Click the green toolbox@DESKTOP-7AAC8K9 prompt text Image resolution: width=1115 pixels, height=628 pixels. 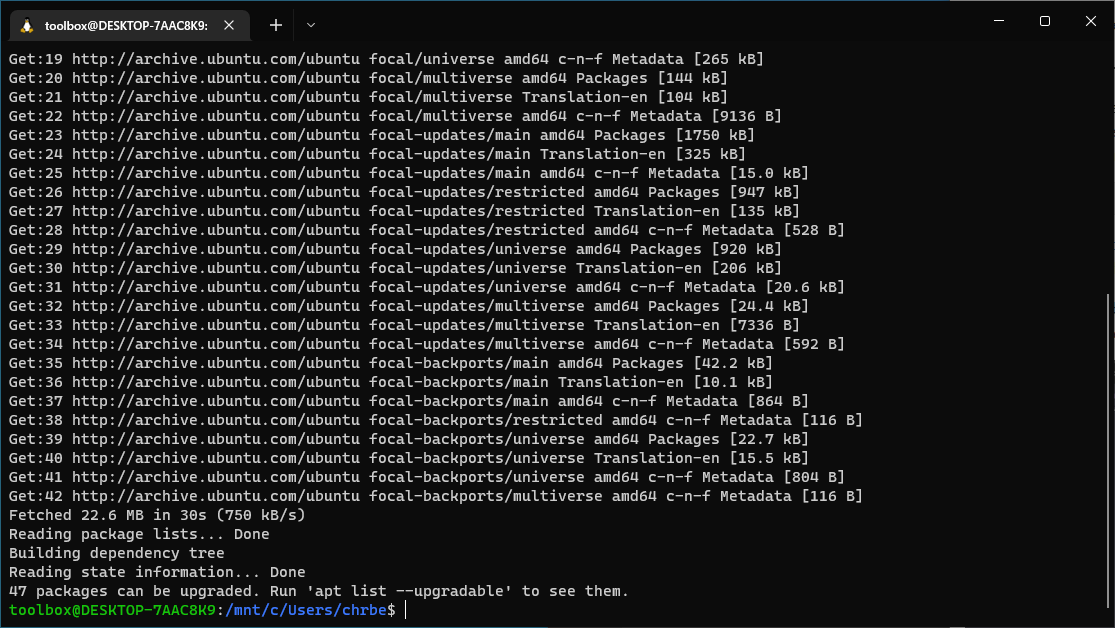coord(112,610)
